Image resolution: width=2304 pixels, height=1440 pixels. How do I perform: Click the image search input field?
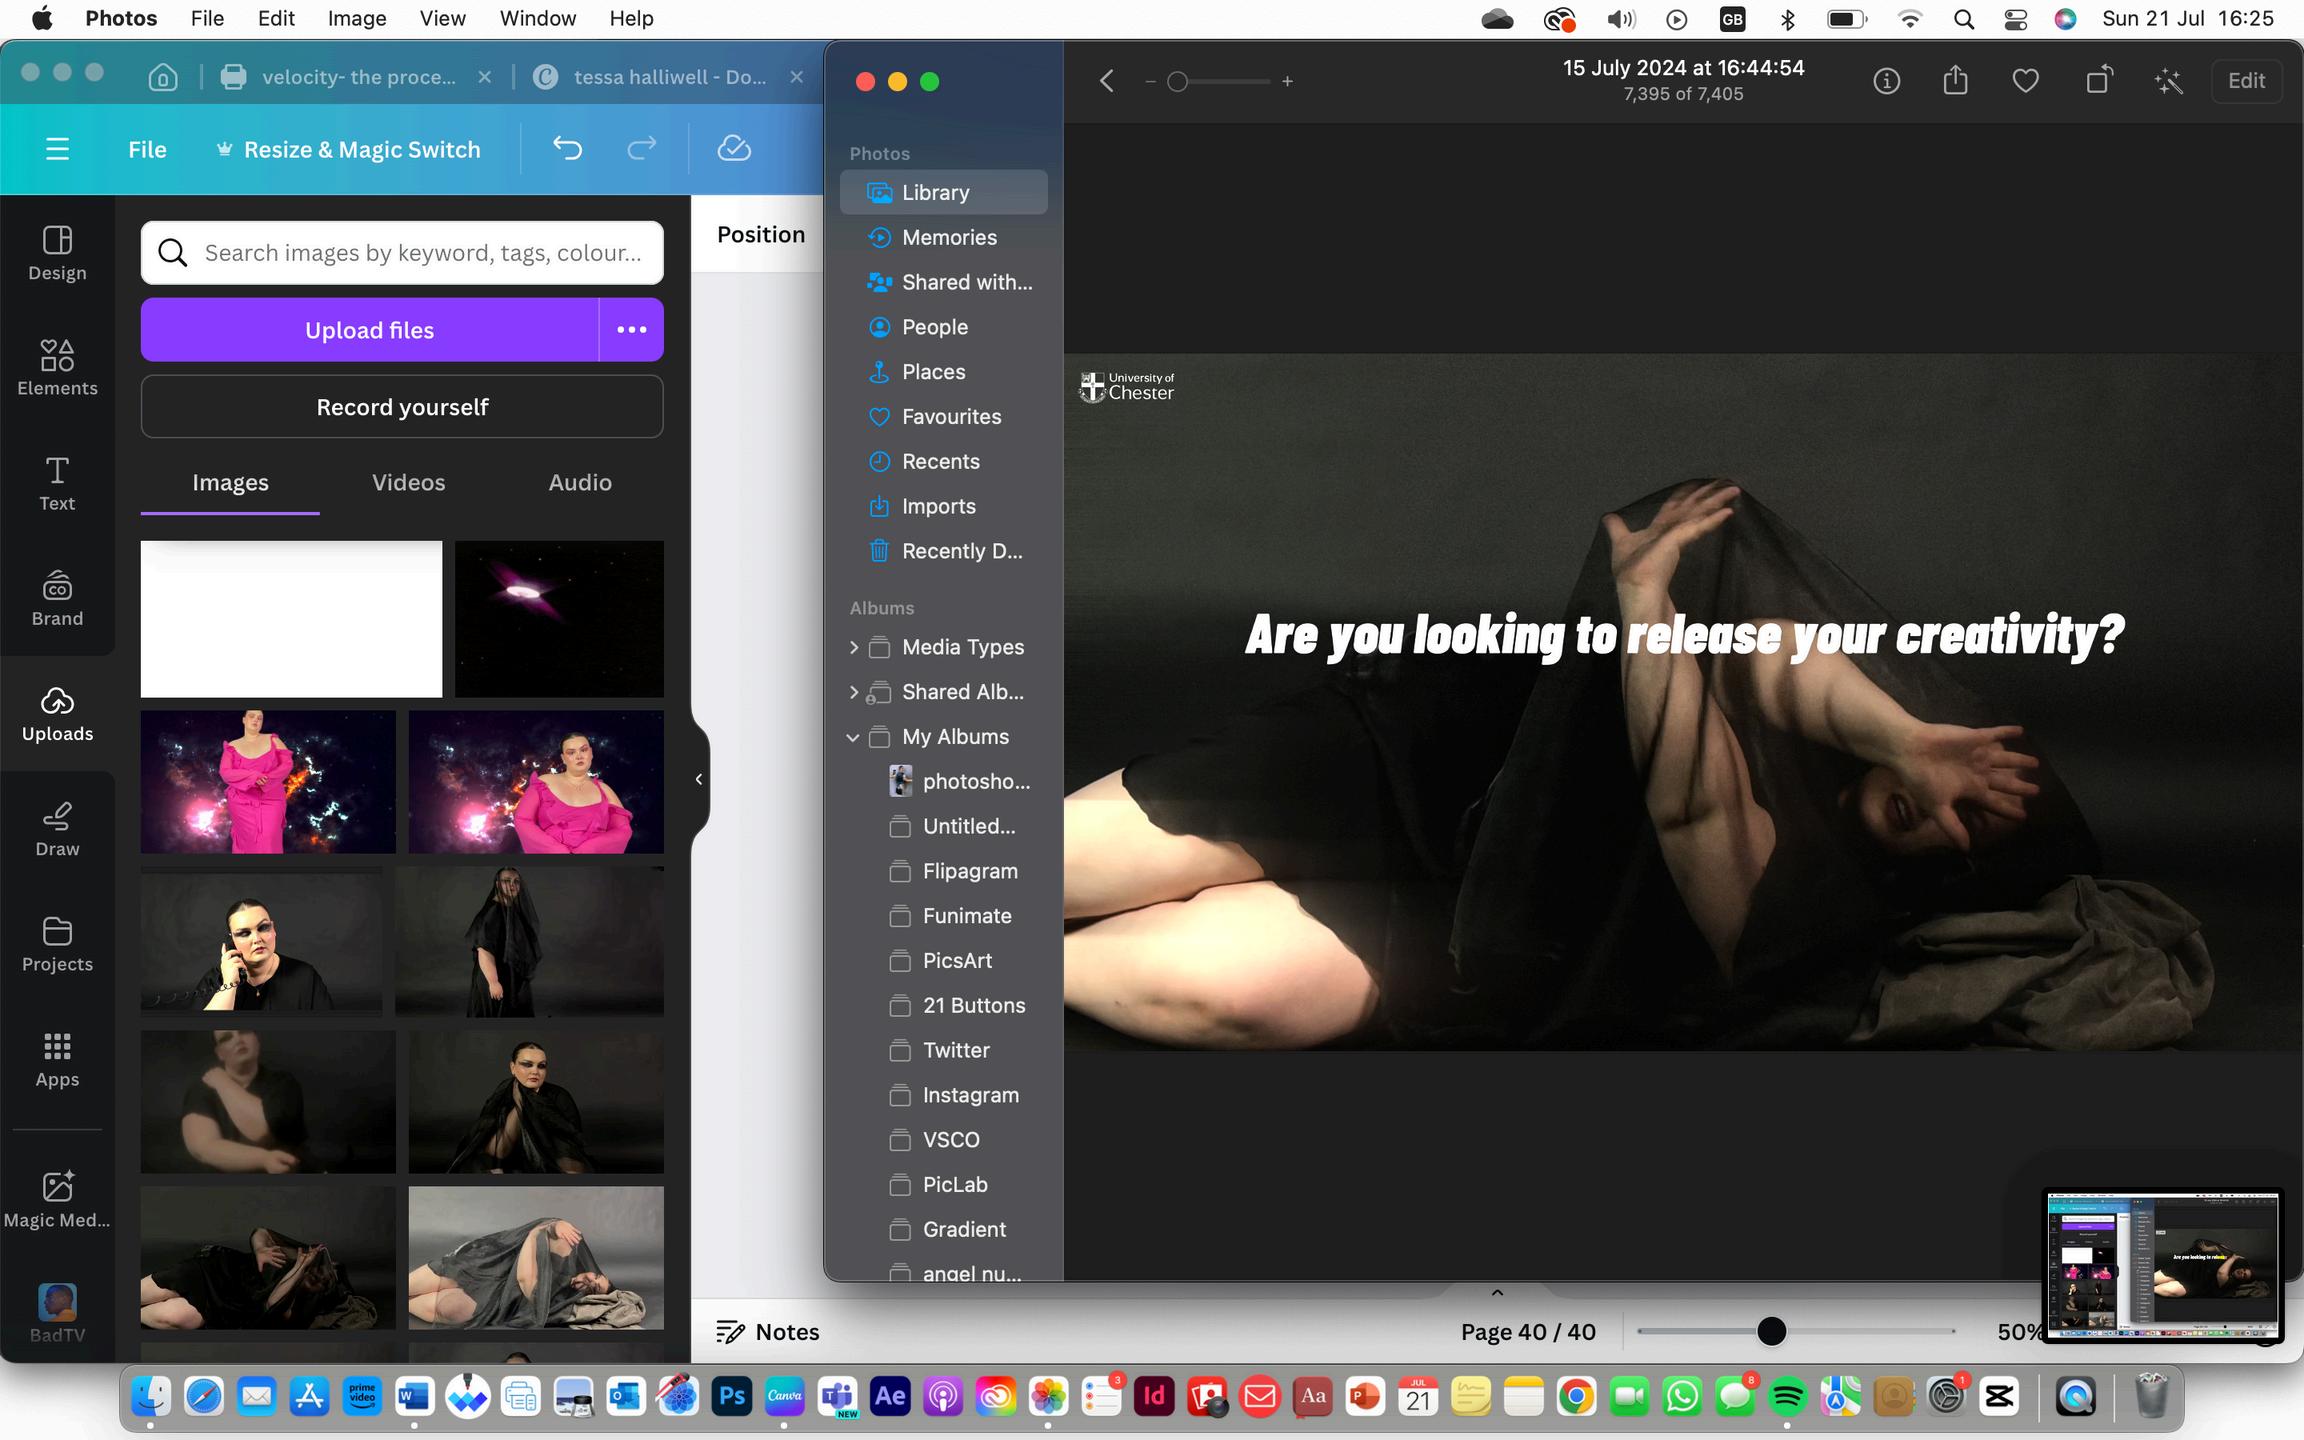coord(422,253)
